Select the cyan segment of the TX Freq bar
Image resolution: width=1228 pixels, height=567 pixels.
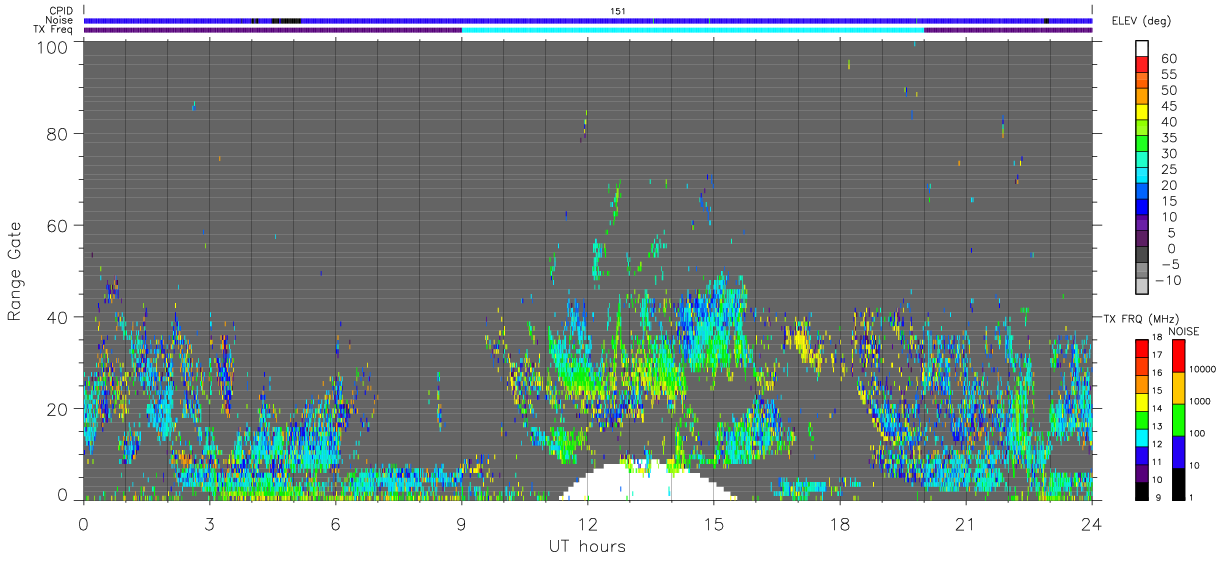(693, 30)
